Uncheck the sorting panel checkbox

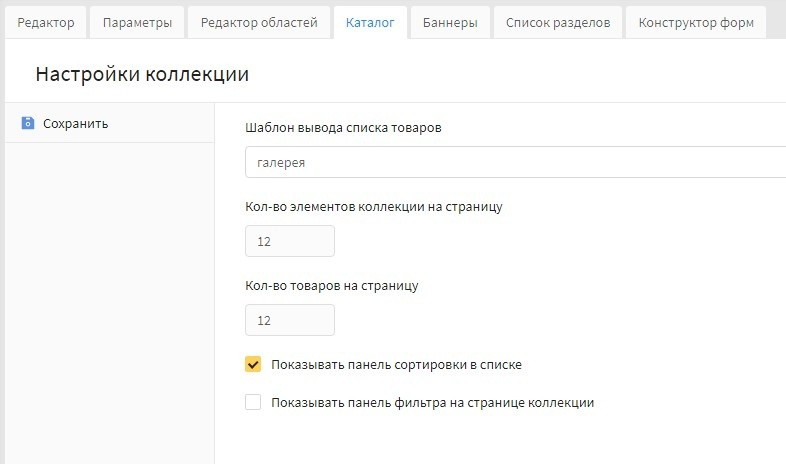point(253,365)
